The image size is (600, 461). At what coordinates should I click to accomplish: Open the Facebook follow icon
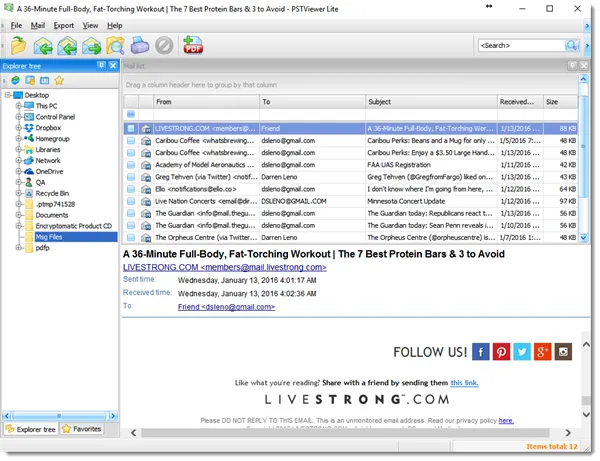481,352
